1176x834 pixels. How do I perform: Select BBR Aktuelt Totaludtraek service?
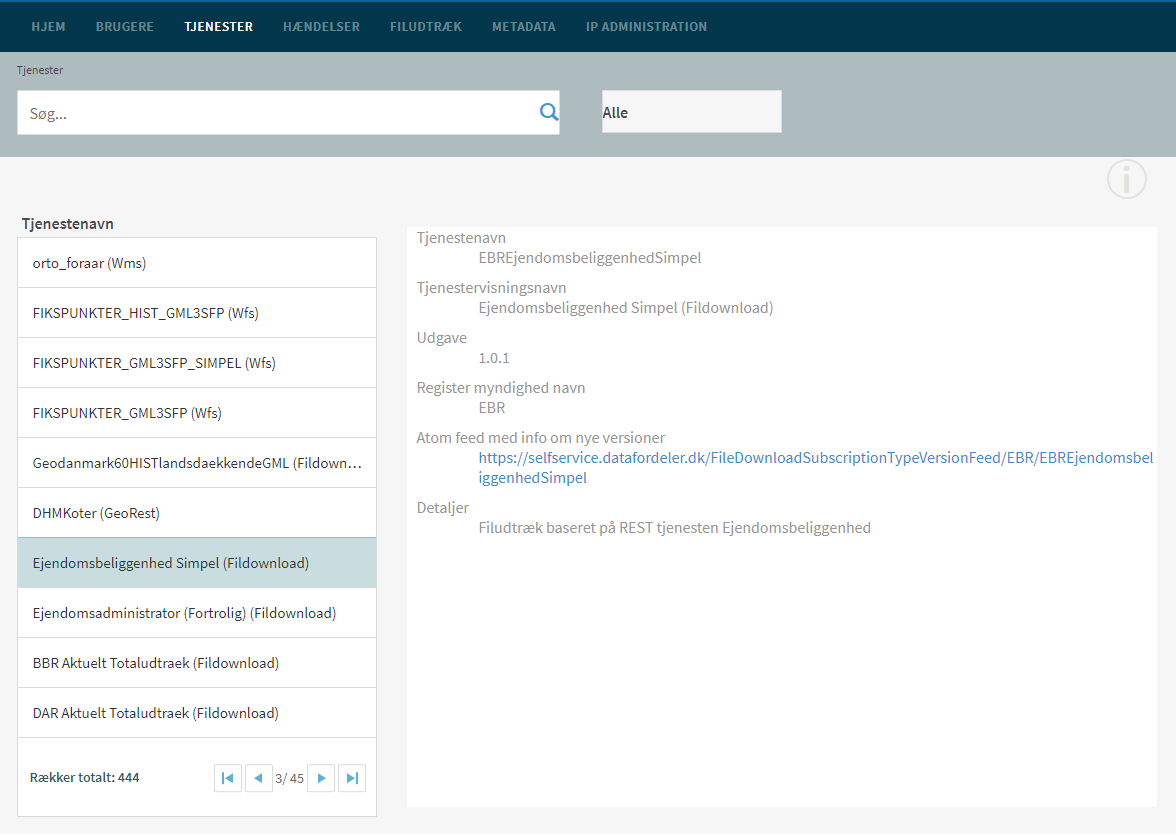(x=197, y=663)
